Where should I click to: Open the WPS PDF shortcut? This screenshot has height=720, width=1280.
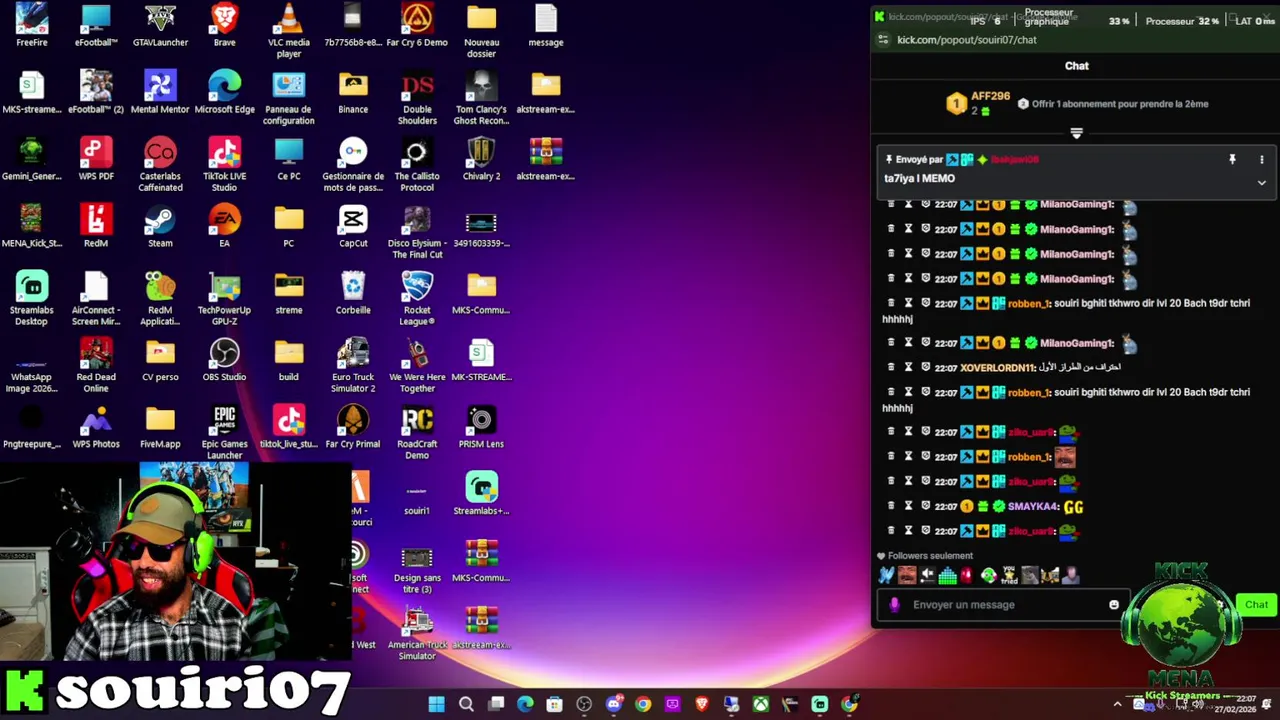(x=96, y=160)
